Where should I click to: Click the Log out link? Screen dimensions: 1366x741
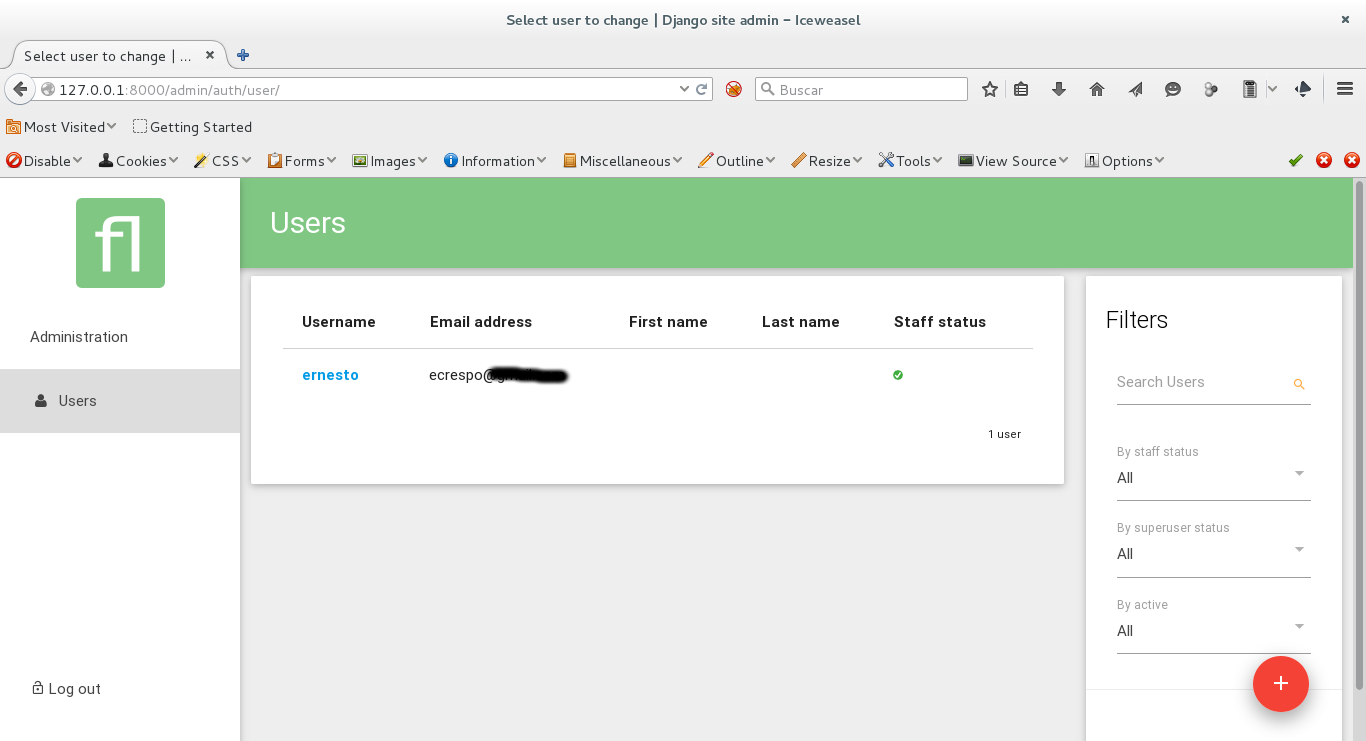coord(74,689)
